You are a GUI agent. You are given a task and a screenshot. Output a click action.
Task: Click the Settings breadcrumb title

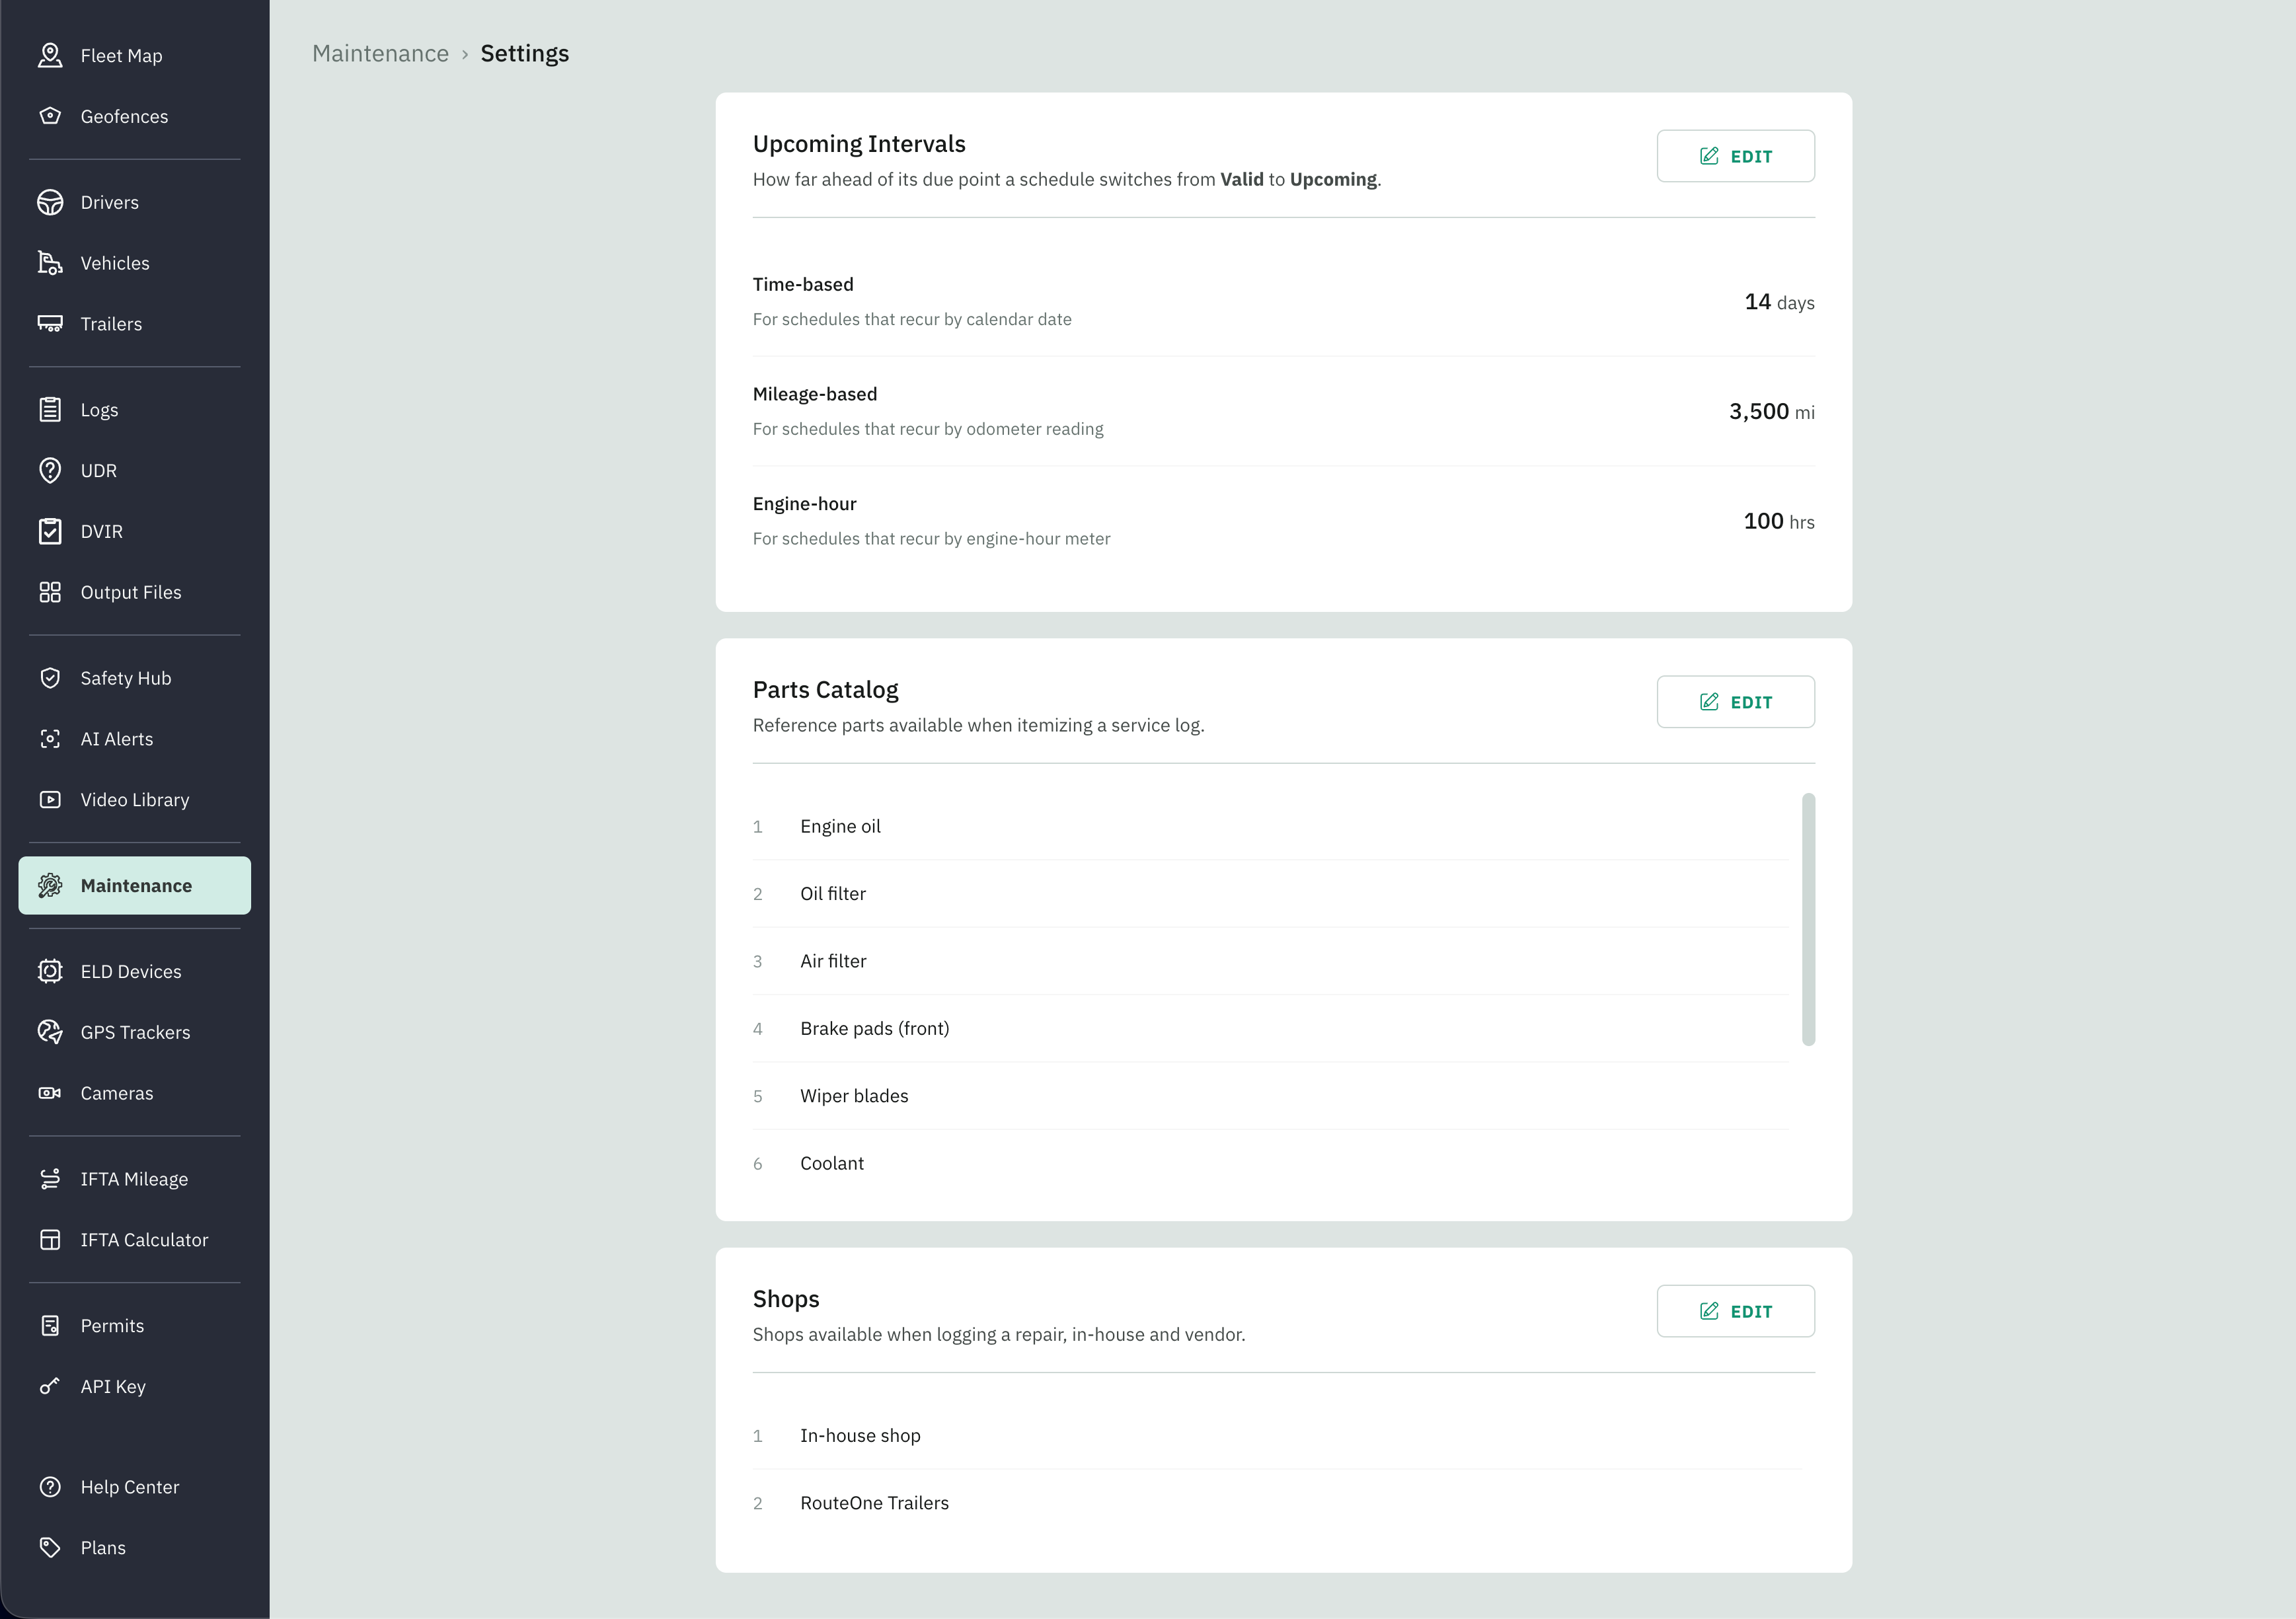click(x=525, y=54)
